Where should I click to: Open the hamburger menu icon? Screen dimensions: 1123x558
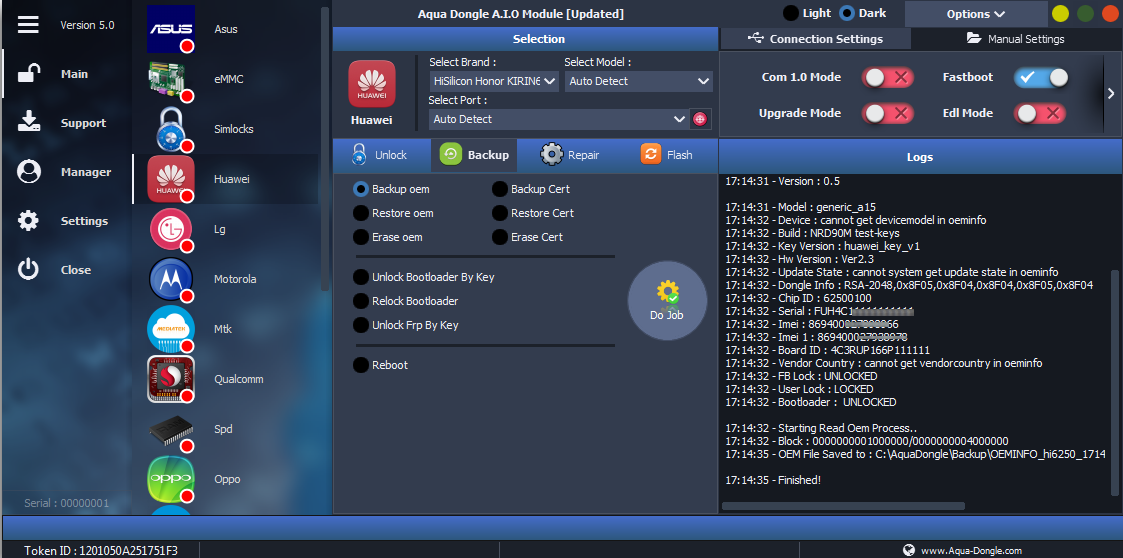(x=28, y=24)
